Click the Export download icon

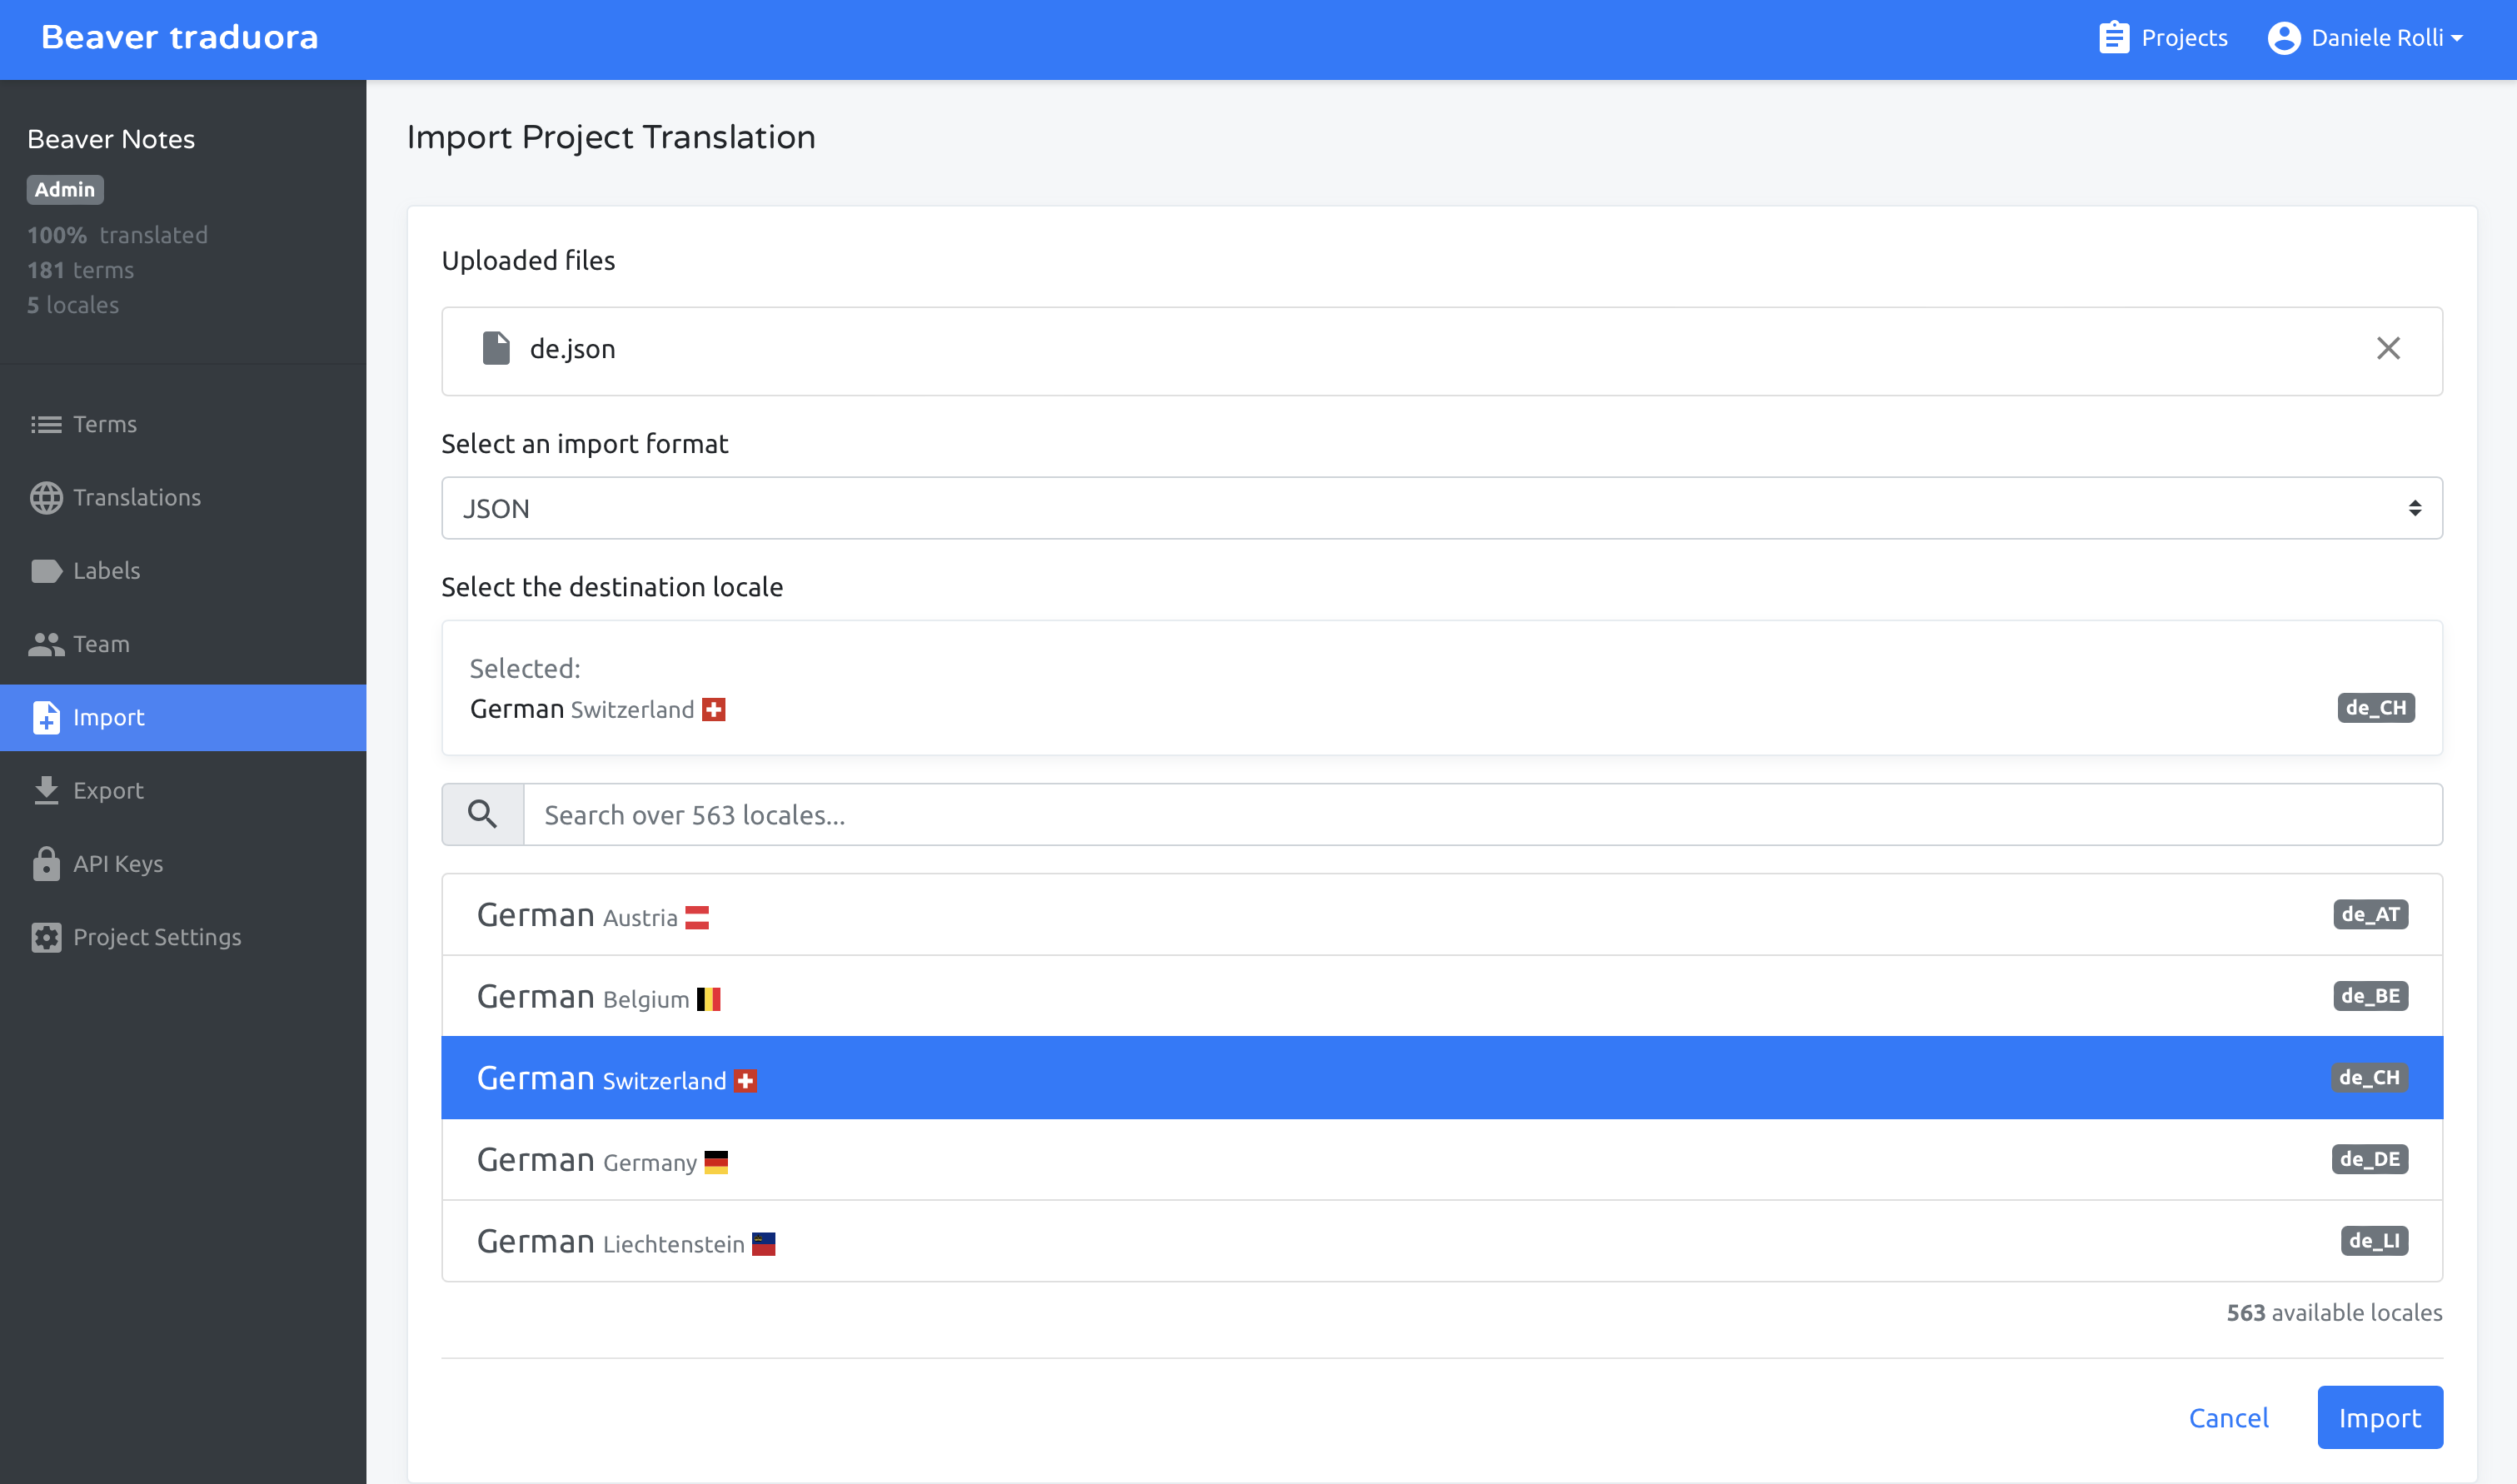point(46,790)
